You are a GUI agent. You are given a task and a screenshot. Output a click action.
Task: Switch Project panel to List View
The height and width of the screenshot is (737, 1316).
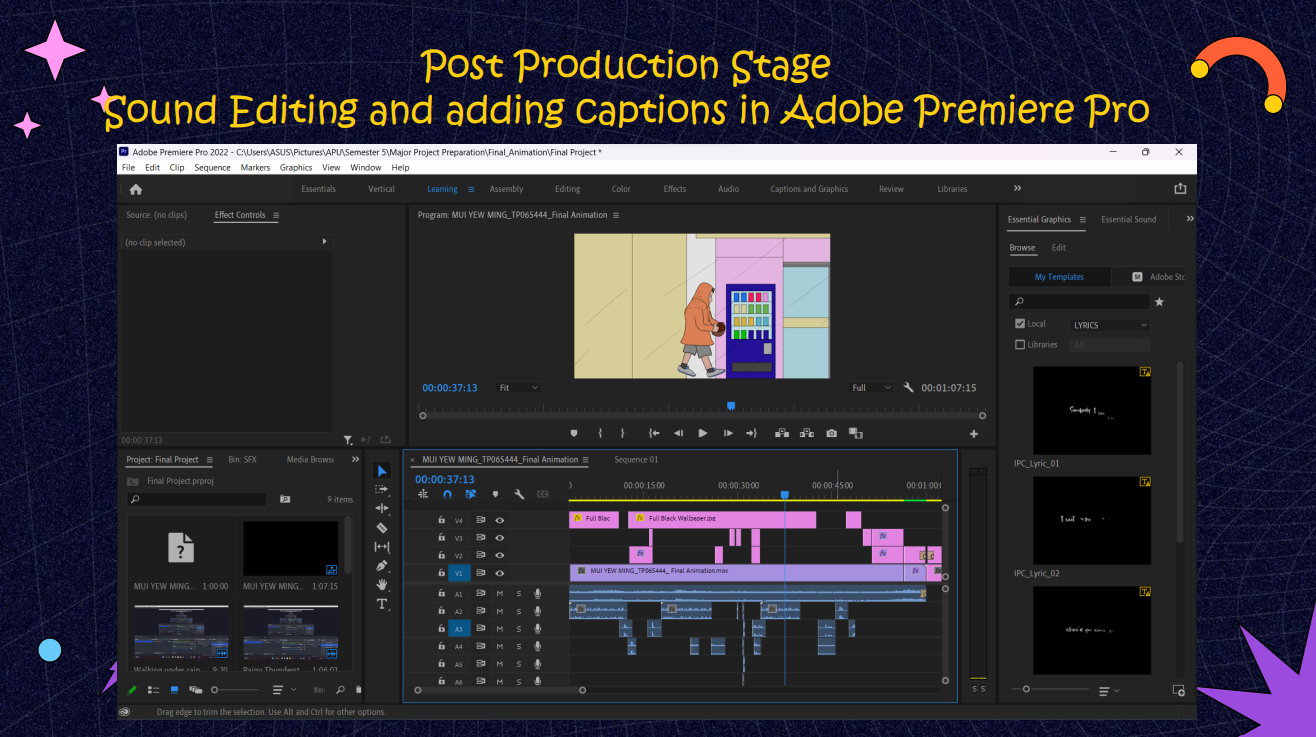(153, 690)
